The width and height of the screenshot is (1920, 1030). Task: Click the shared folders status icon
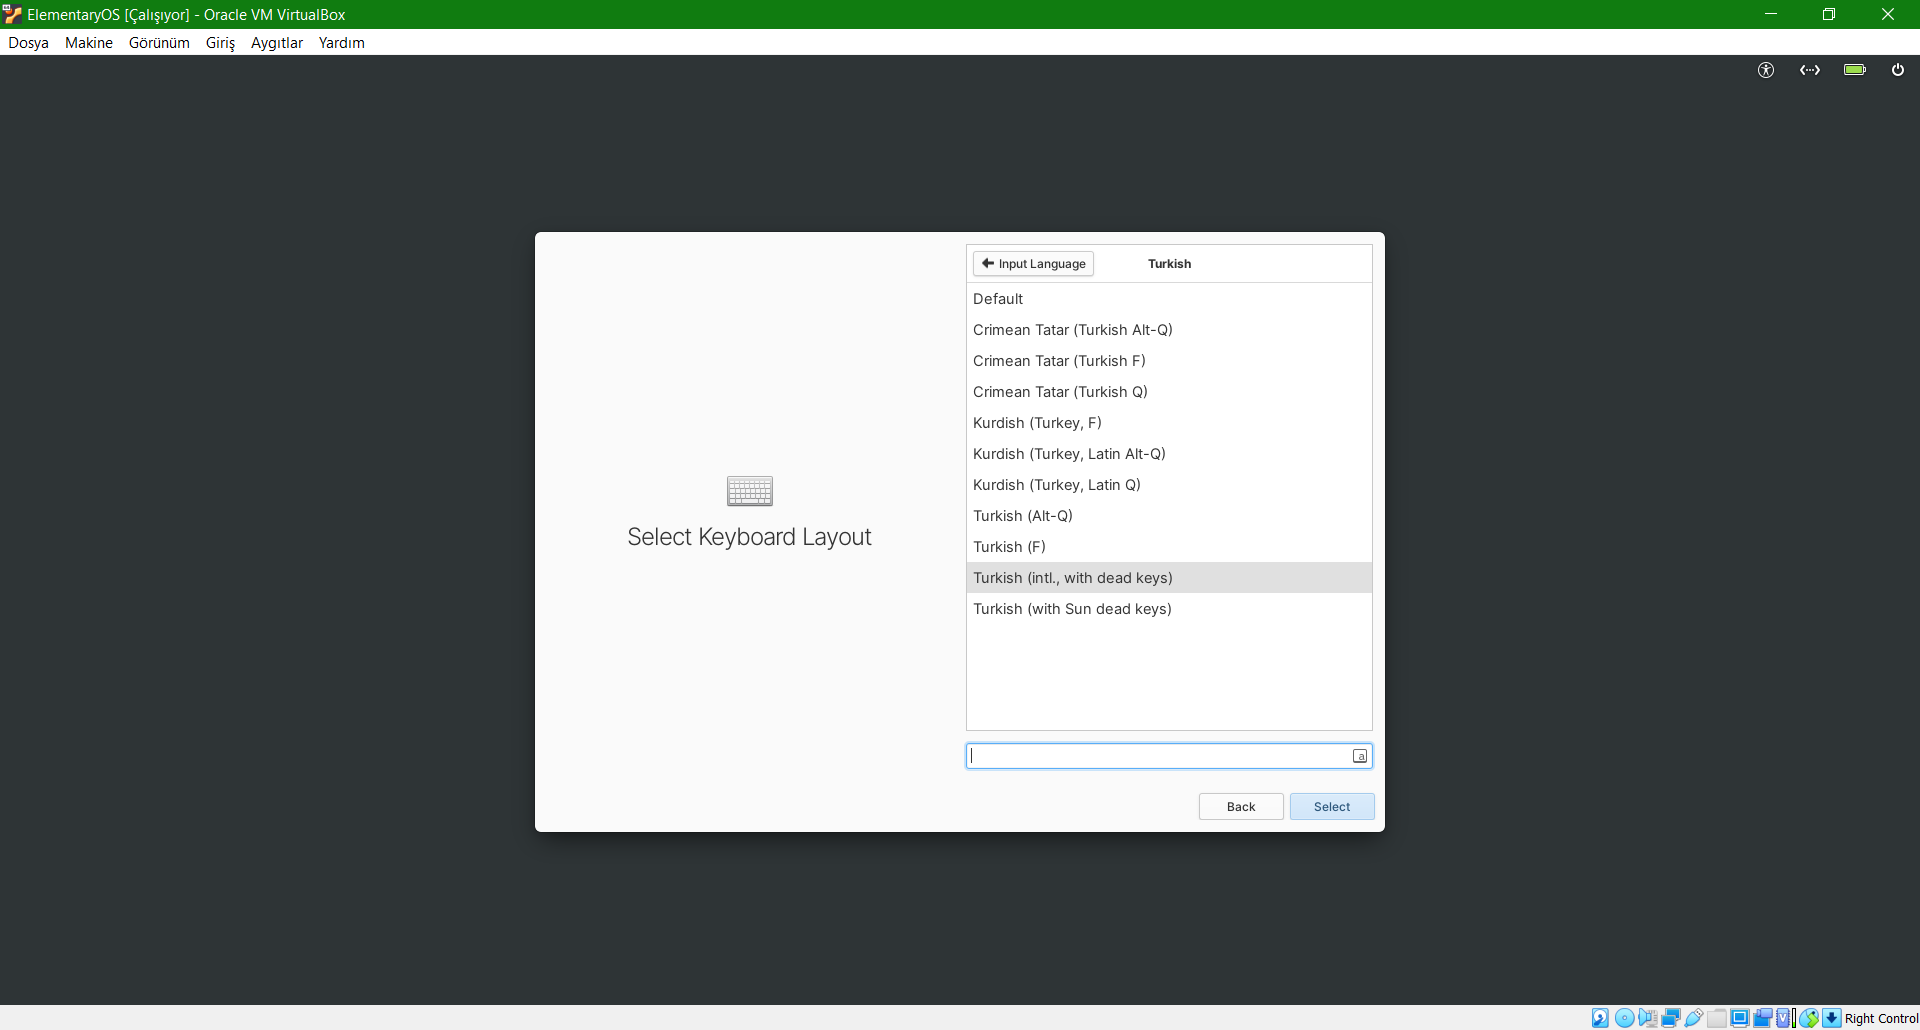tap(1717, 1018)
